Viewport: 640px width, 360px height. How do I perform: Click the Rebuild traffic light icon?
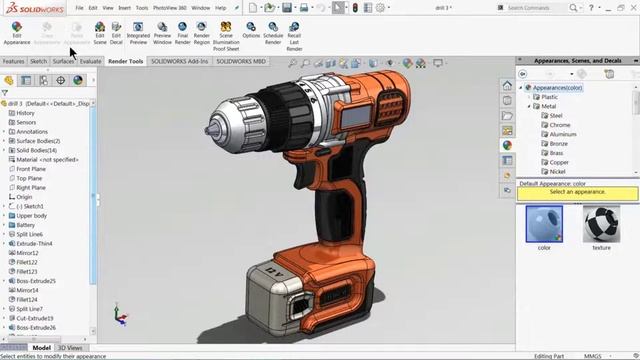click(x=355, y=8)
